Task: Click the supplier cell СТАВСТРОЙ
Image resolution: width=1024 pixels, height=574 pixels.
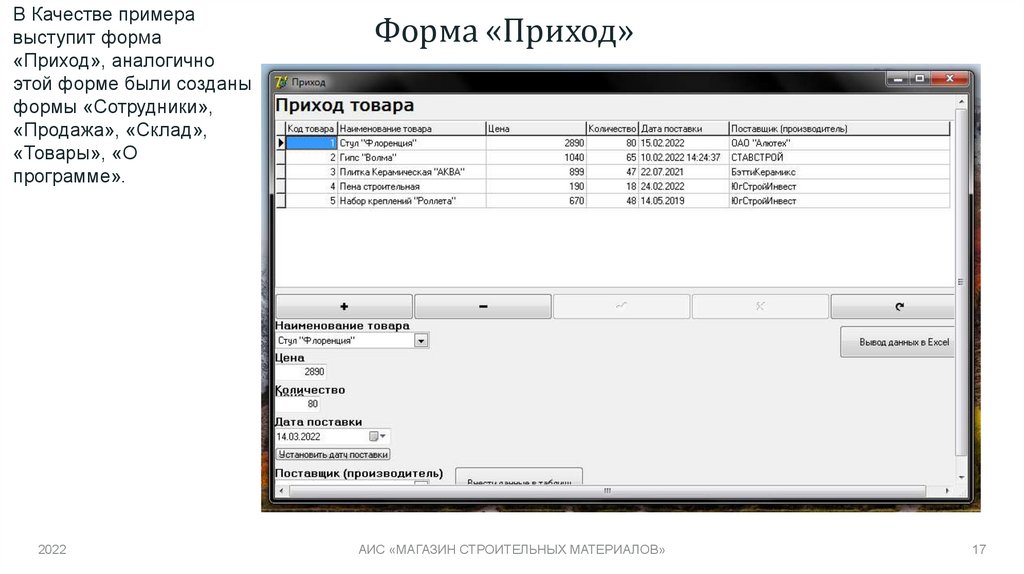Action: 839,157
